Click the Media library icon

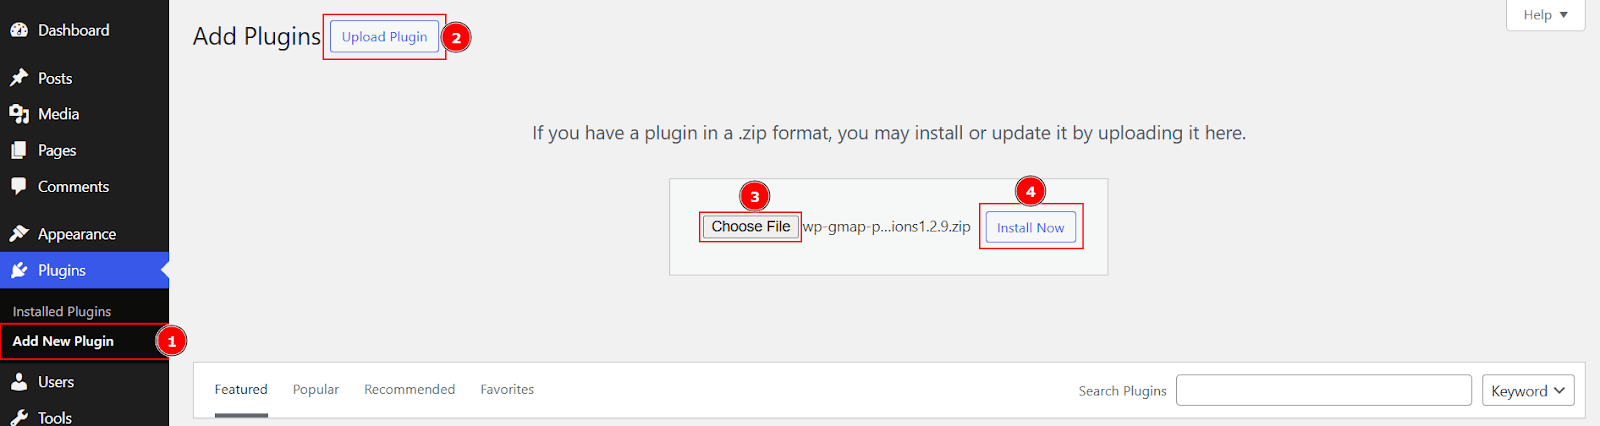pos(19,114)
